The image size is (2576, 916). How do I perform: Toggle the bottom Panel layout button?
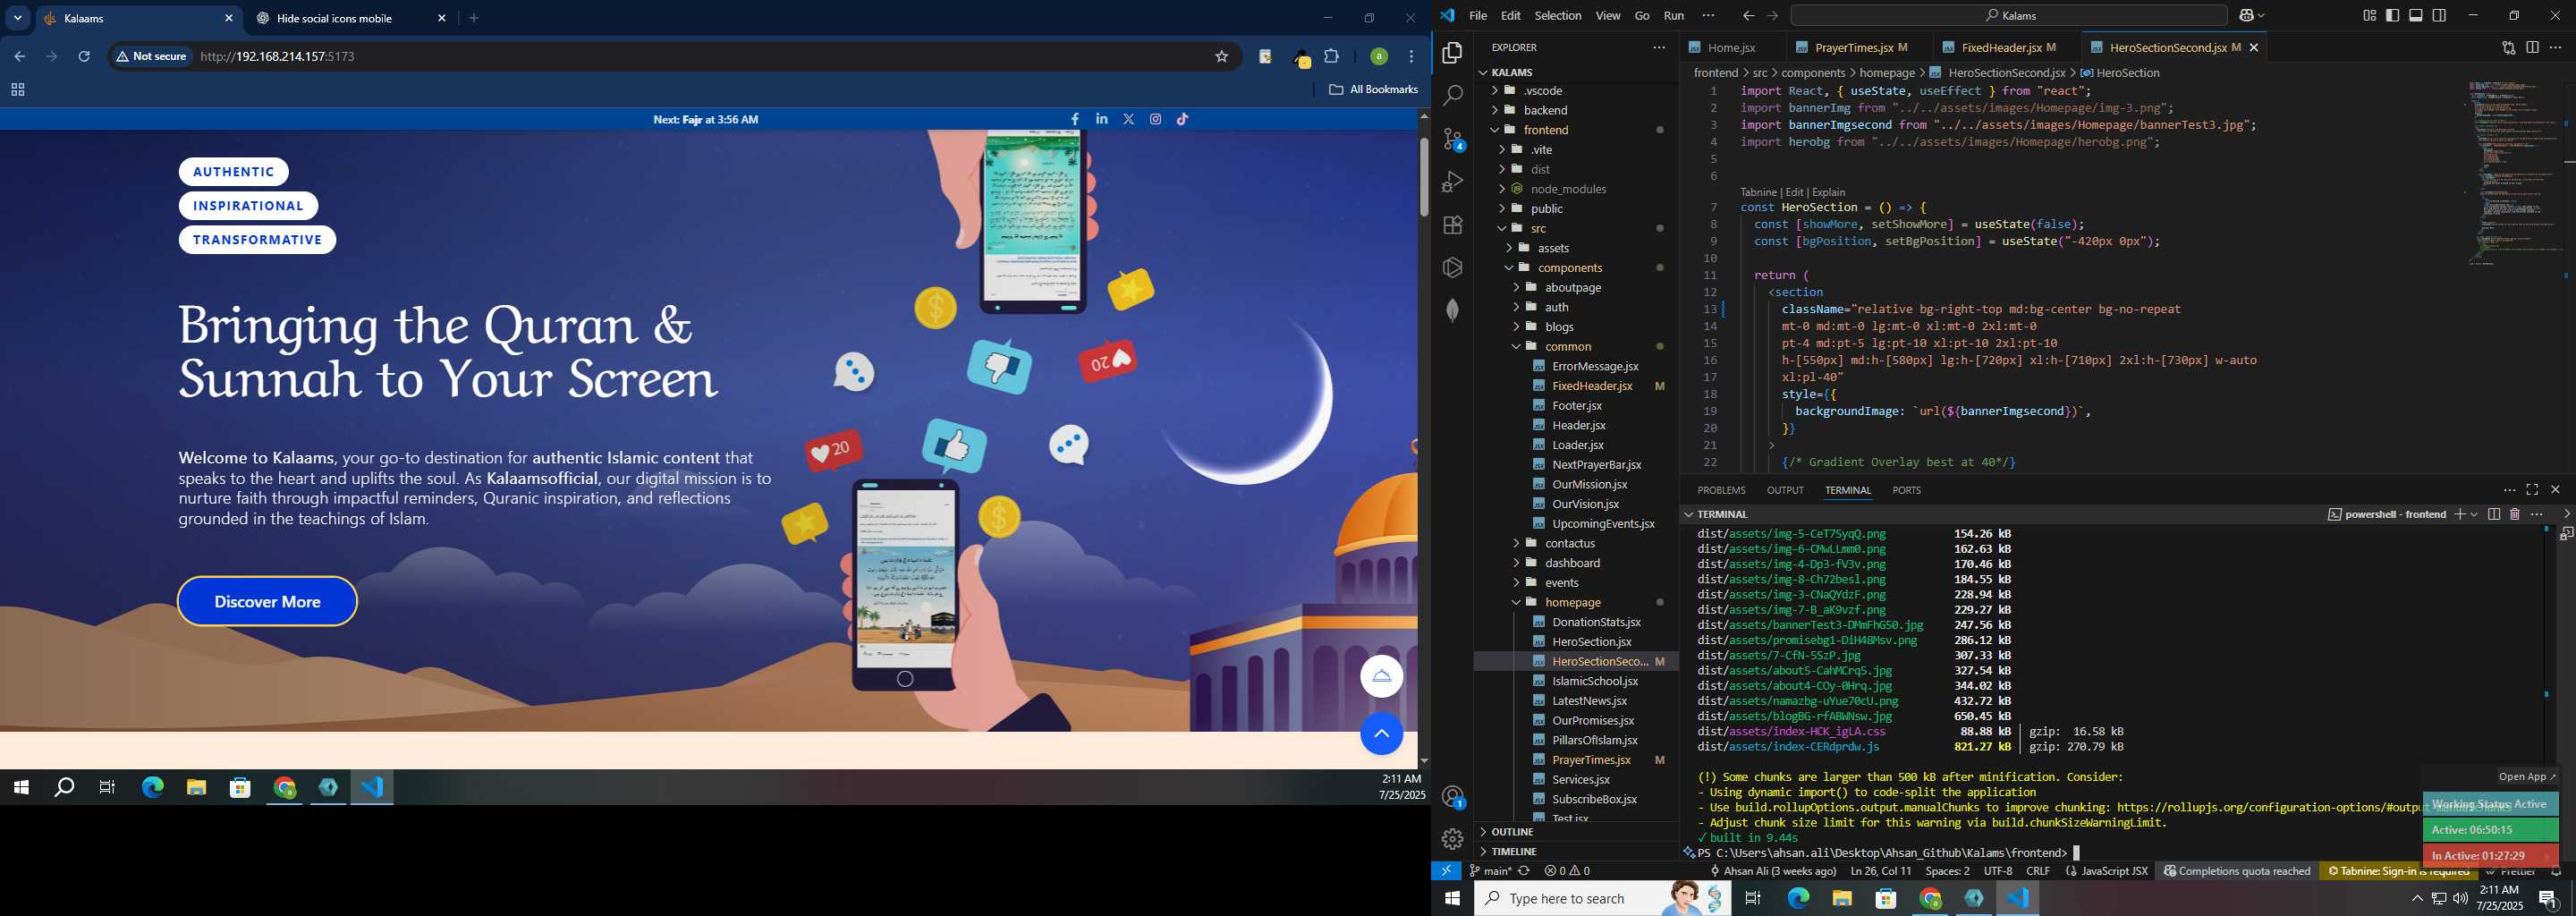tap(2416, 15)
